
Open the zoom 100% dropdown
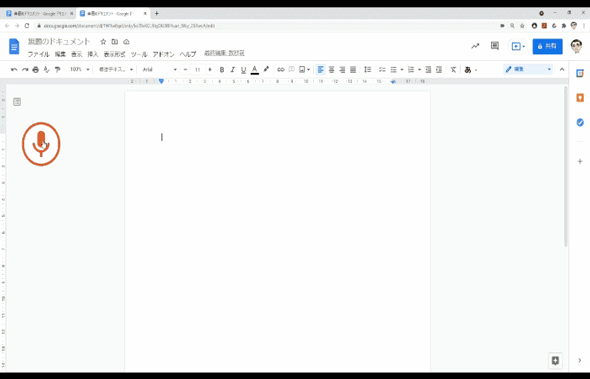80,70
